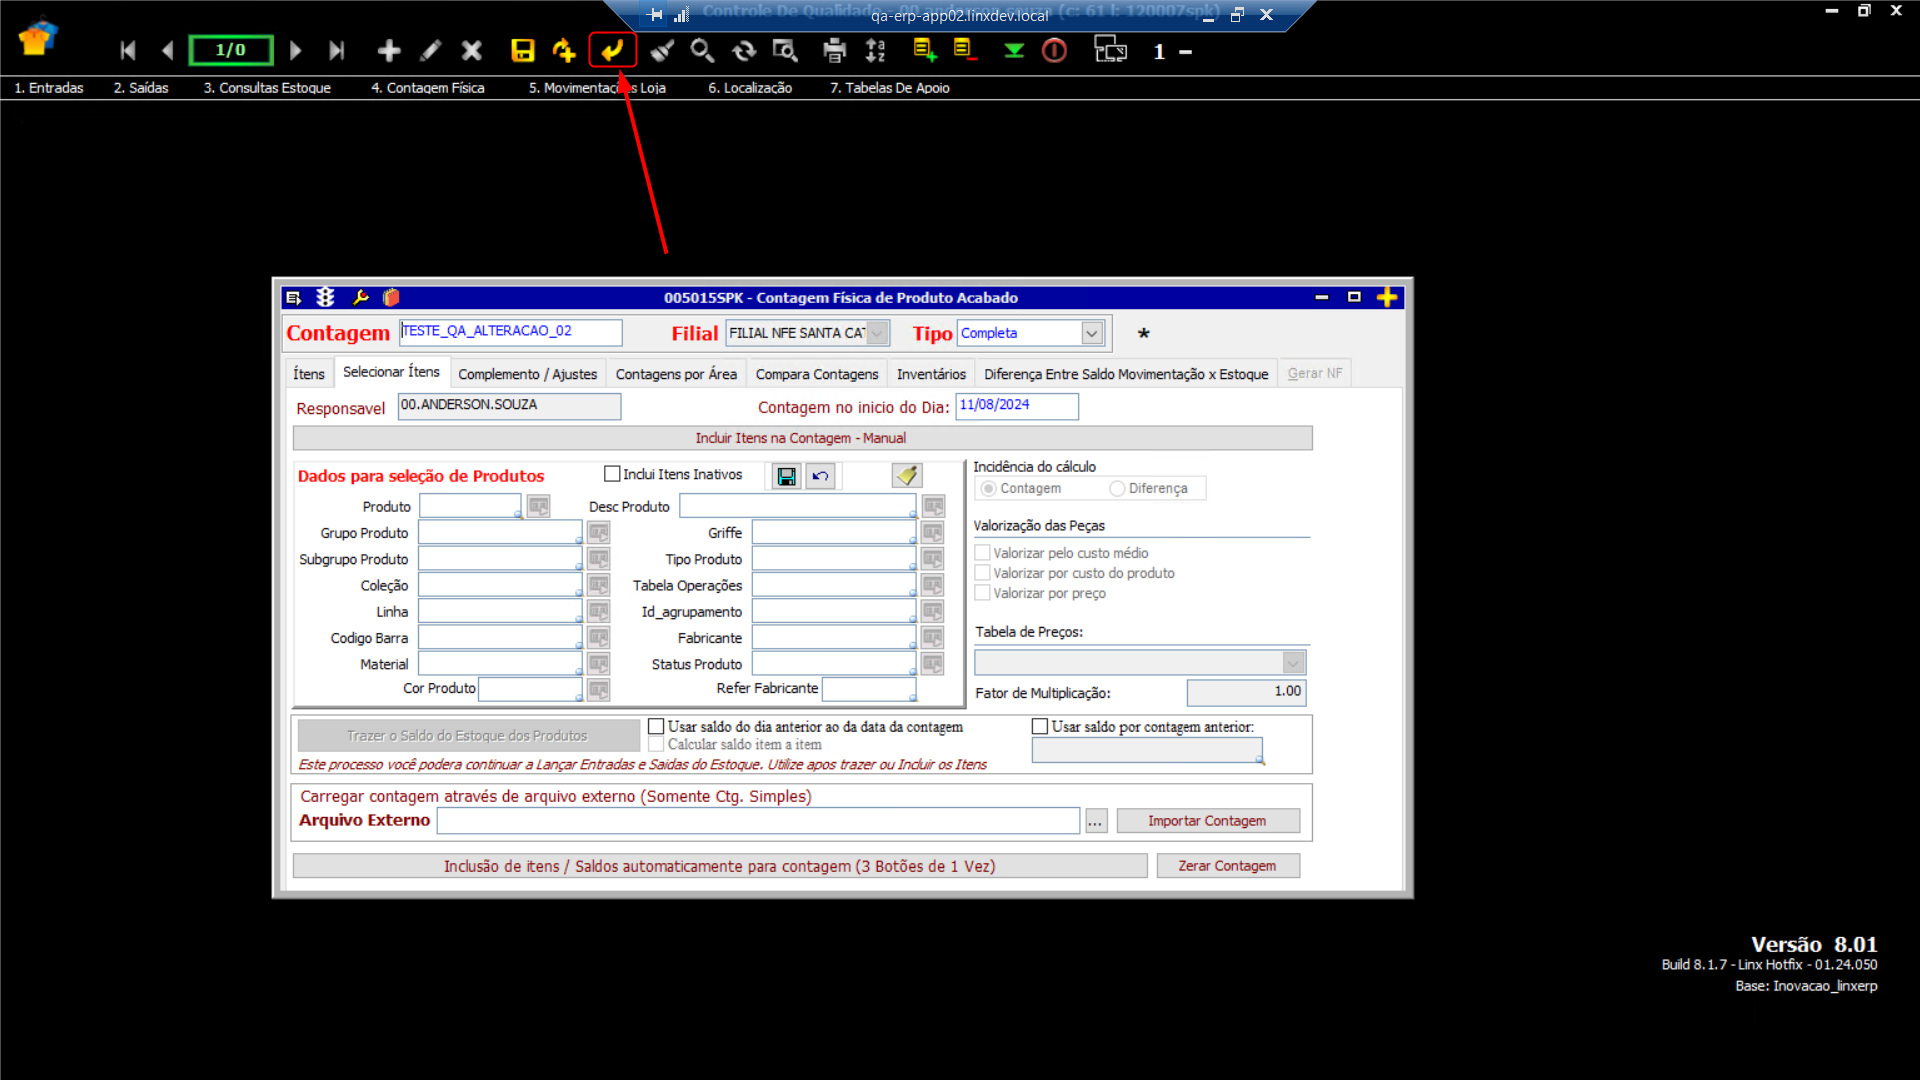Image resolution: width=1920 pixels, height=1080 pixels.
Task: Open the Tabela de Preços dropdown
Action: point(1293,663)
